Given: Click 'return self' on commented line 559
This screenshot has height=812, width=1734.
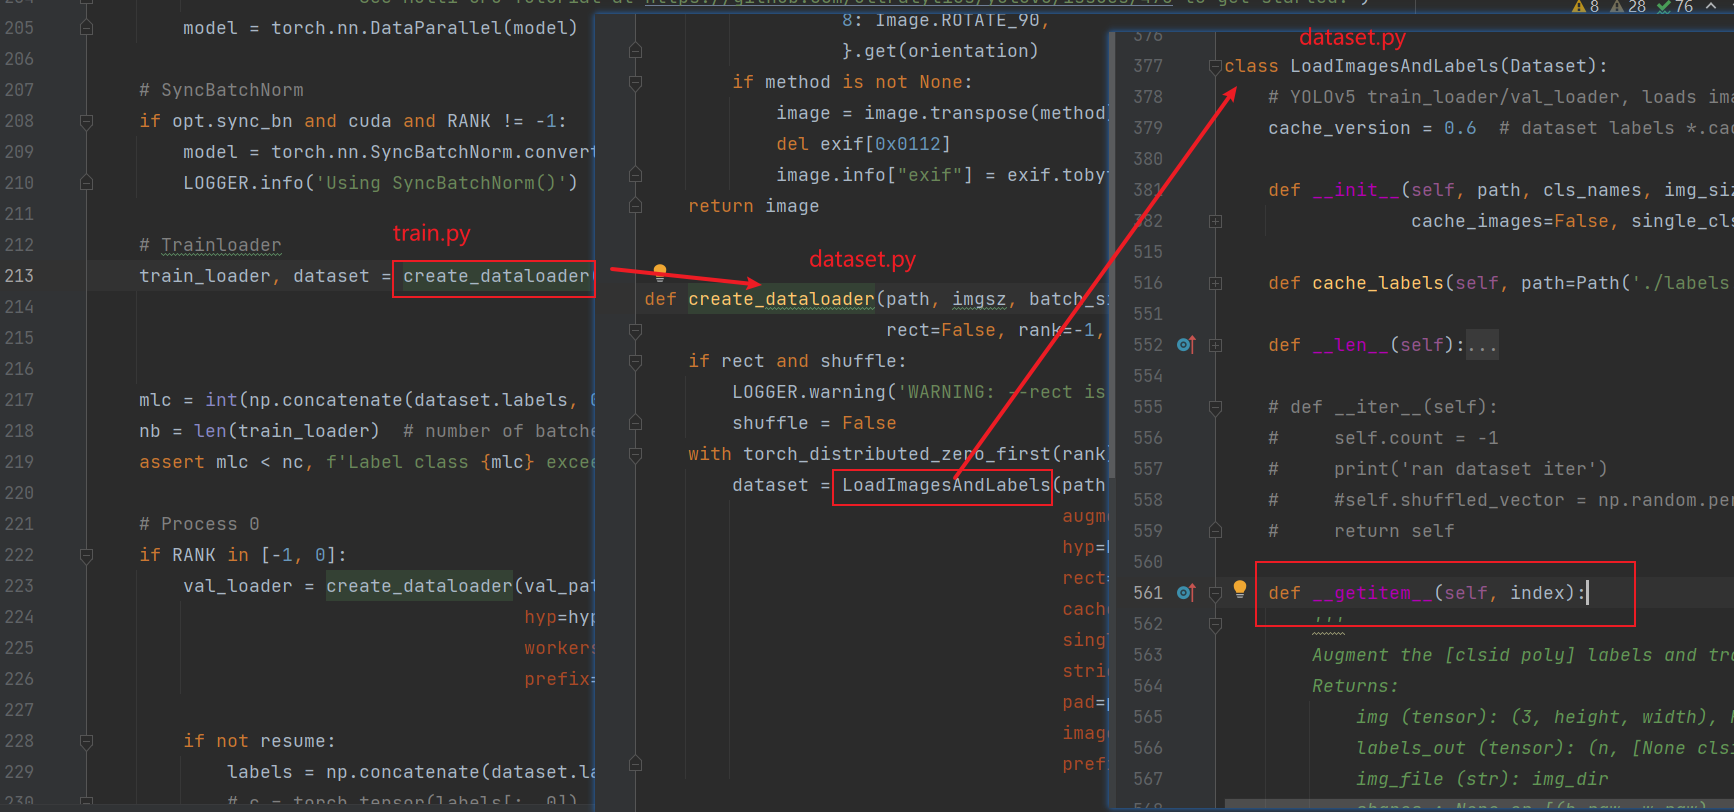Looking at the screenshot, I should click(1394, 531).
